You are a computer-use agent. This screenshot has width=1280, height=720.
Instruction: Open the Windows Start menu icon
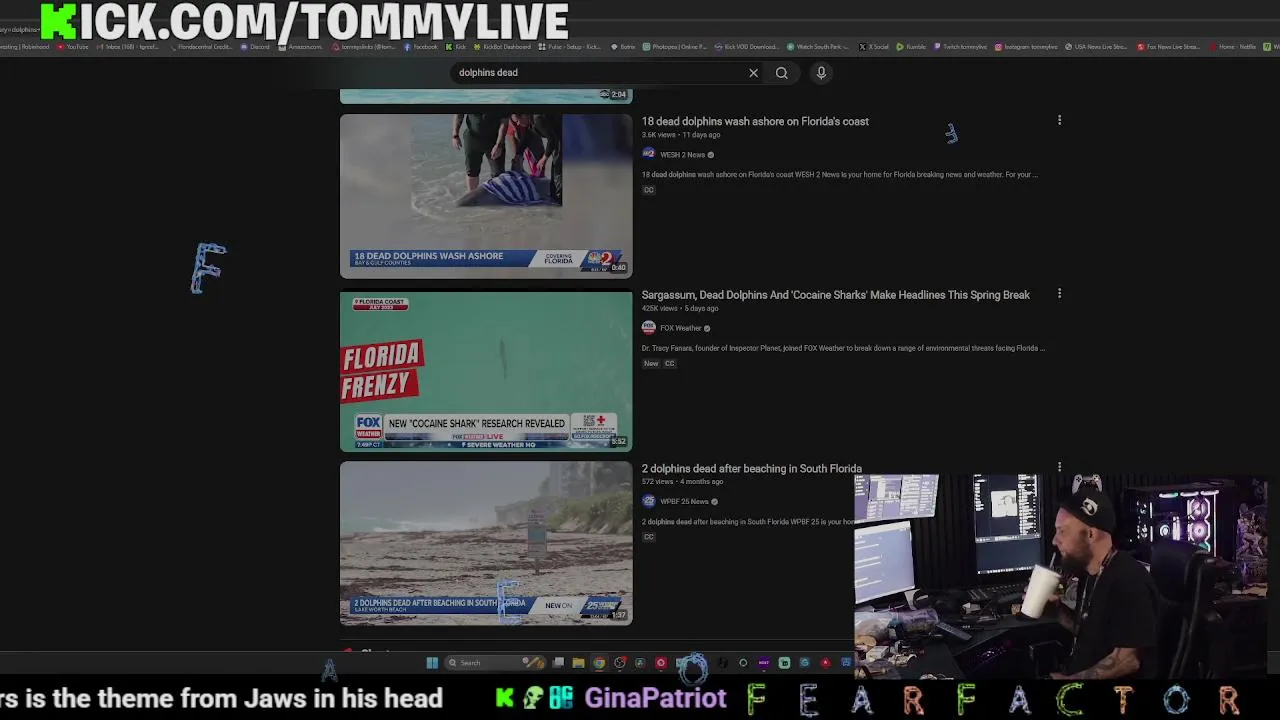coord(432,662)
